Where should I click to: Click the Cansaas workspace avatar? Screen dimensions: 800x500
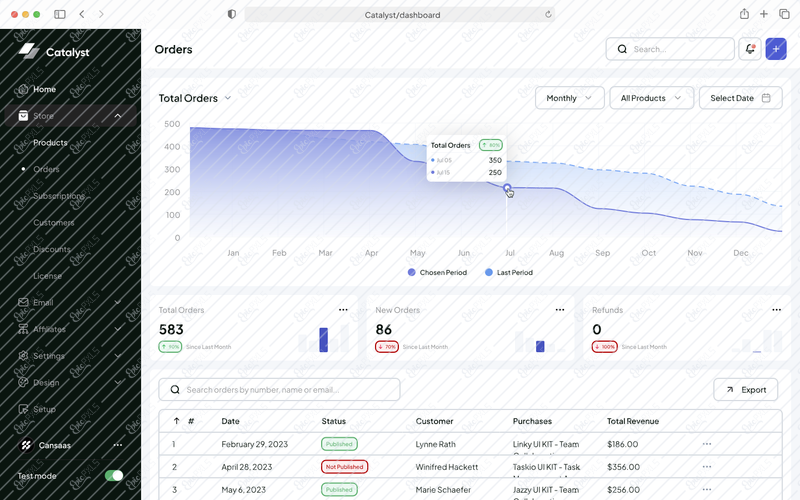[26, 445]
